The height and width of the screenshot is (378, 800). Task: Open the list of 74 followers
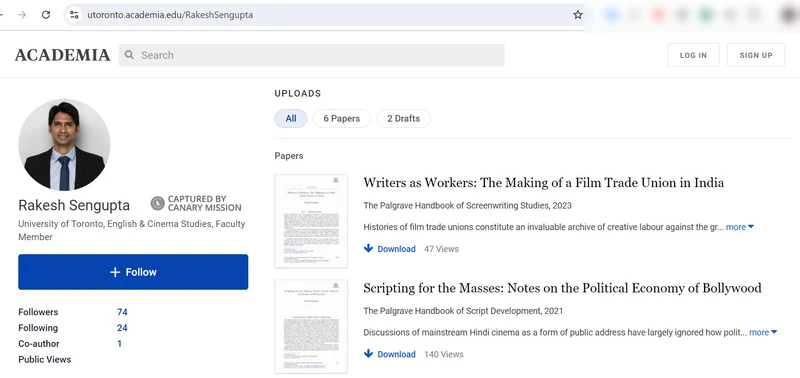pyautogui.click(x=122, y=312)
